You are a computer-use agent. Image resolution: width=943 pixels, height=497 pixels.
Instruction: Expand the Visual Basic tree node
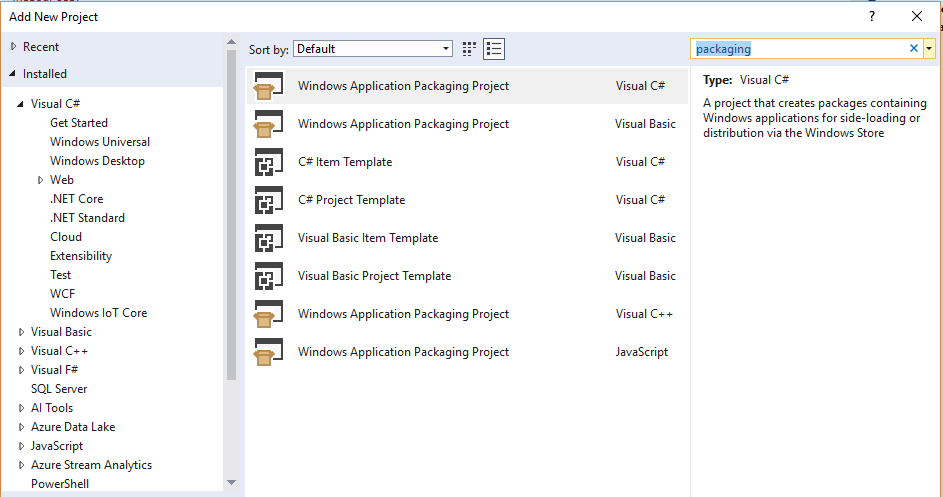(21, 332)
